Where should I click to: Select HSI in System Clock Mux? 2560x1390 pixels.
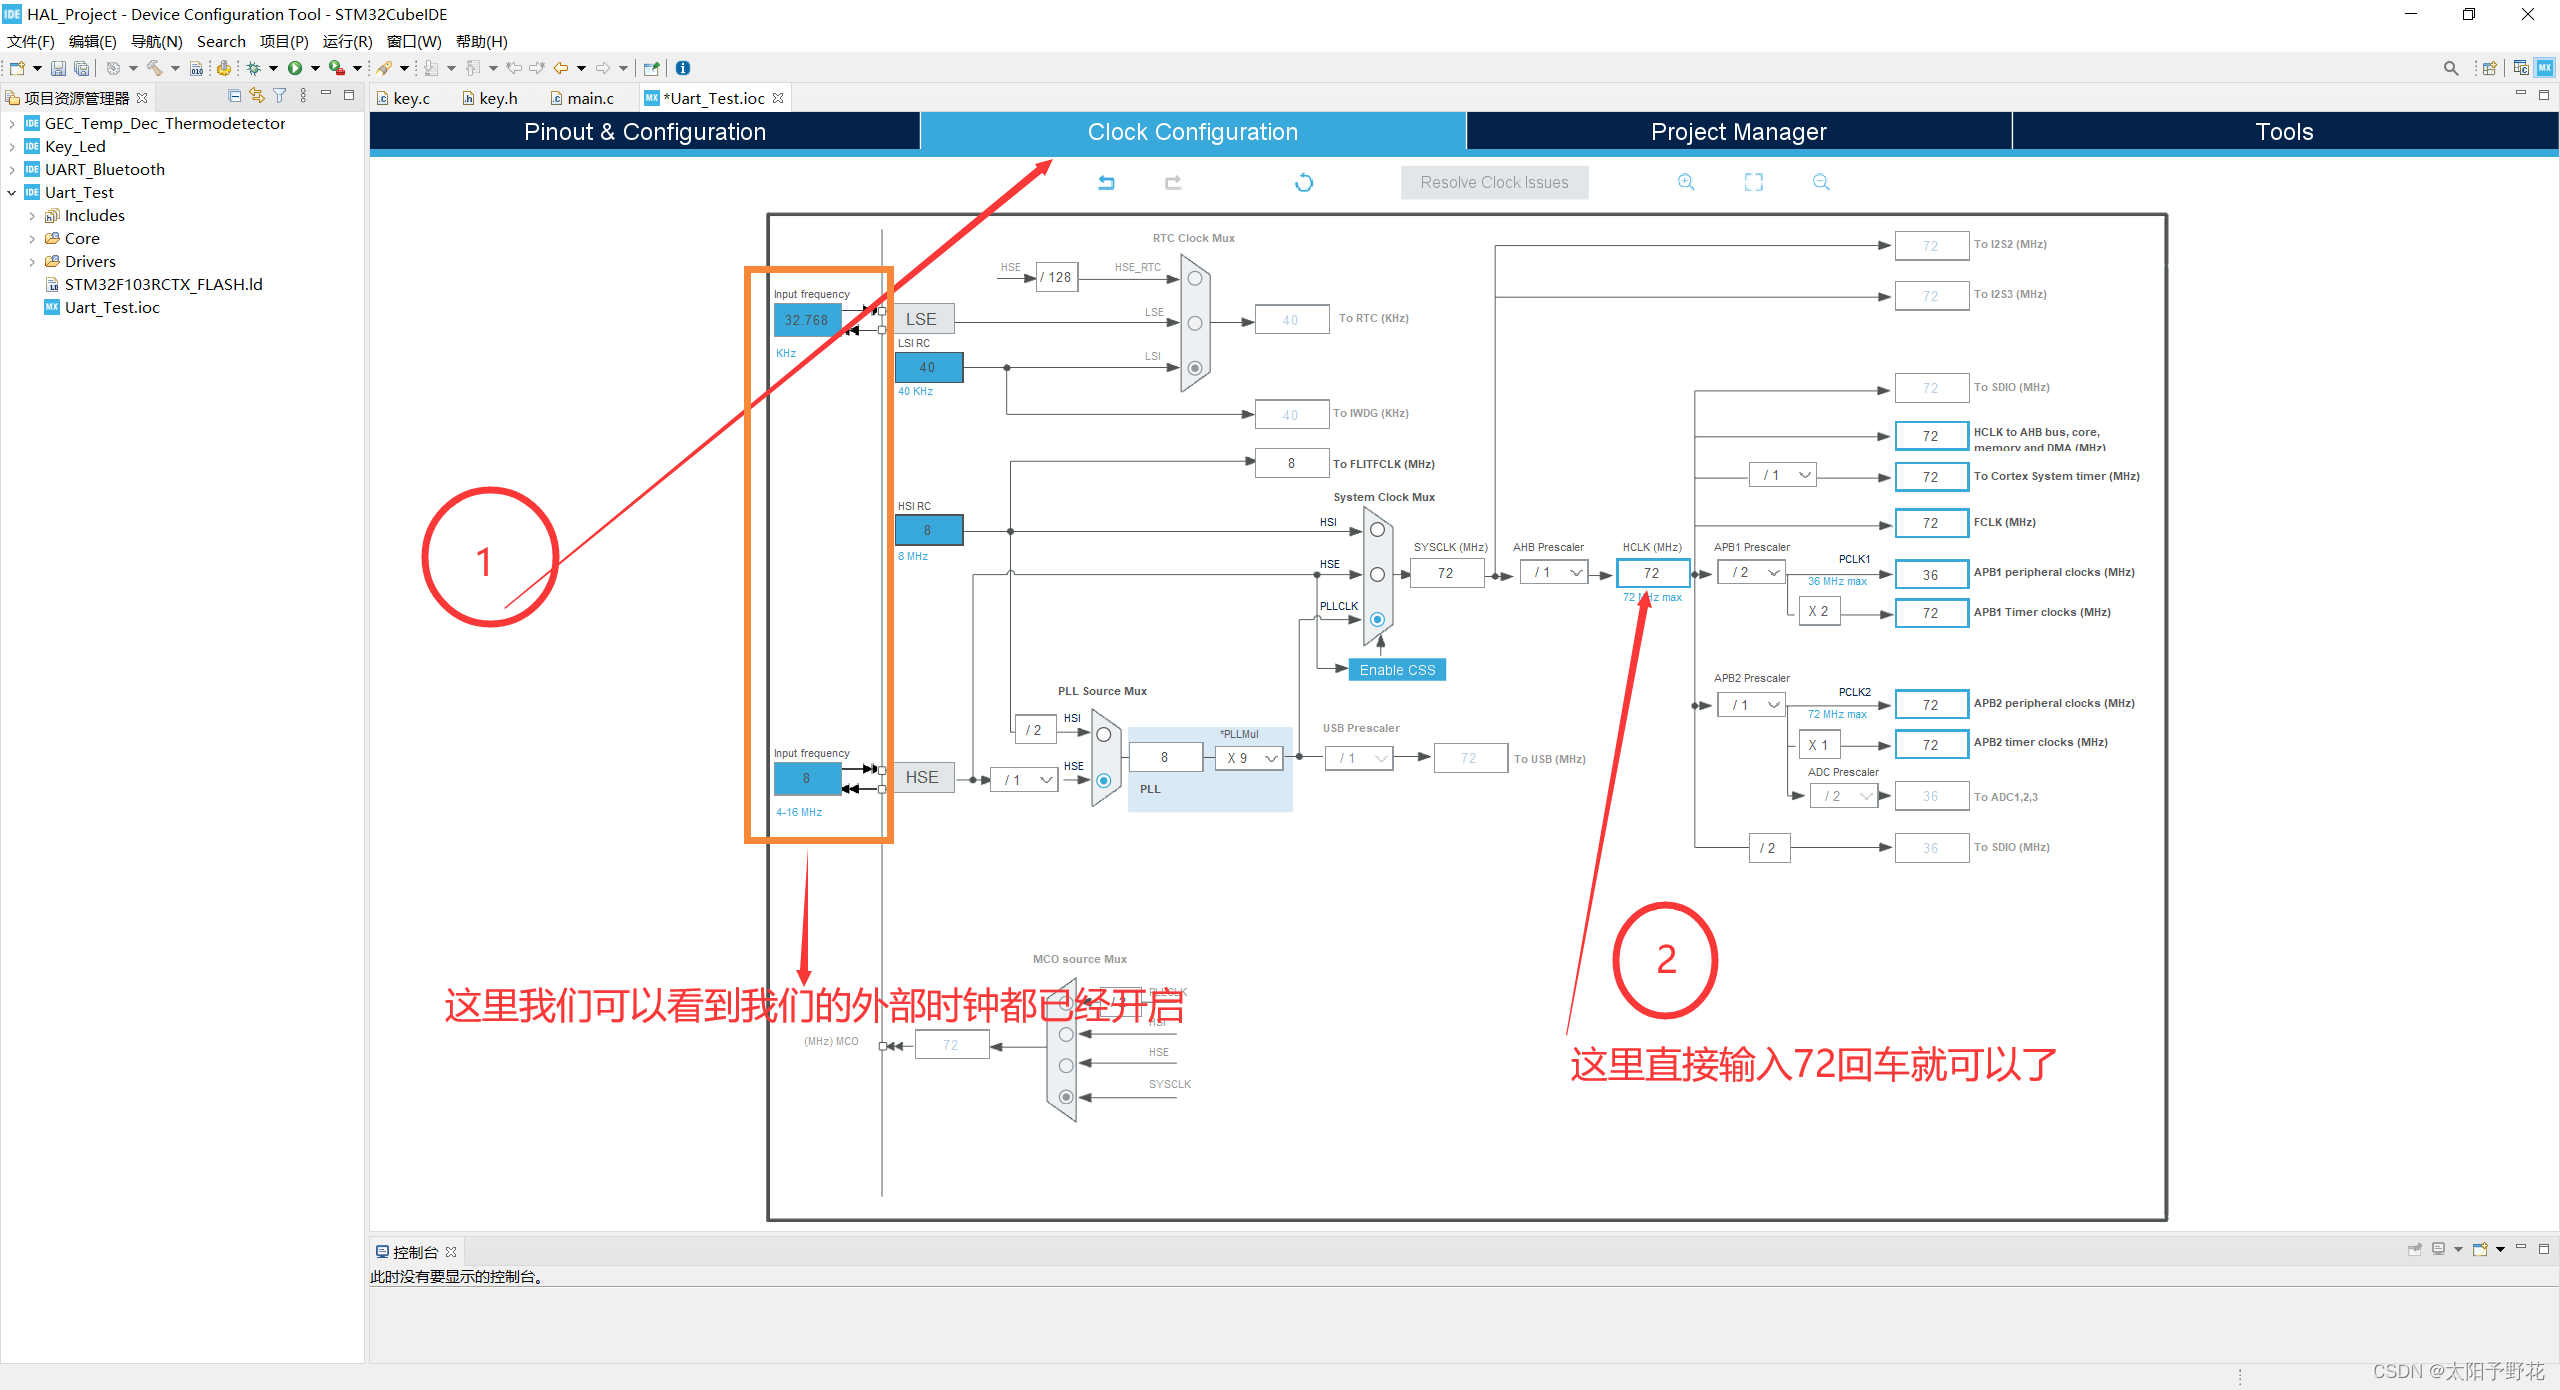pyautogui.click(x=1377, y=530)
